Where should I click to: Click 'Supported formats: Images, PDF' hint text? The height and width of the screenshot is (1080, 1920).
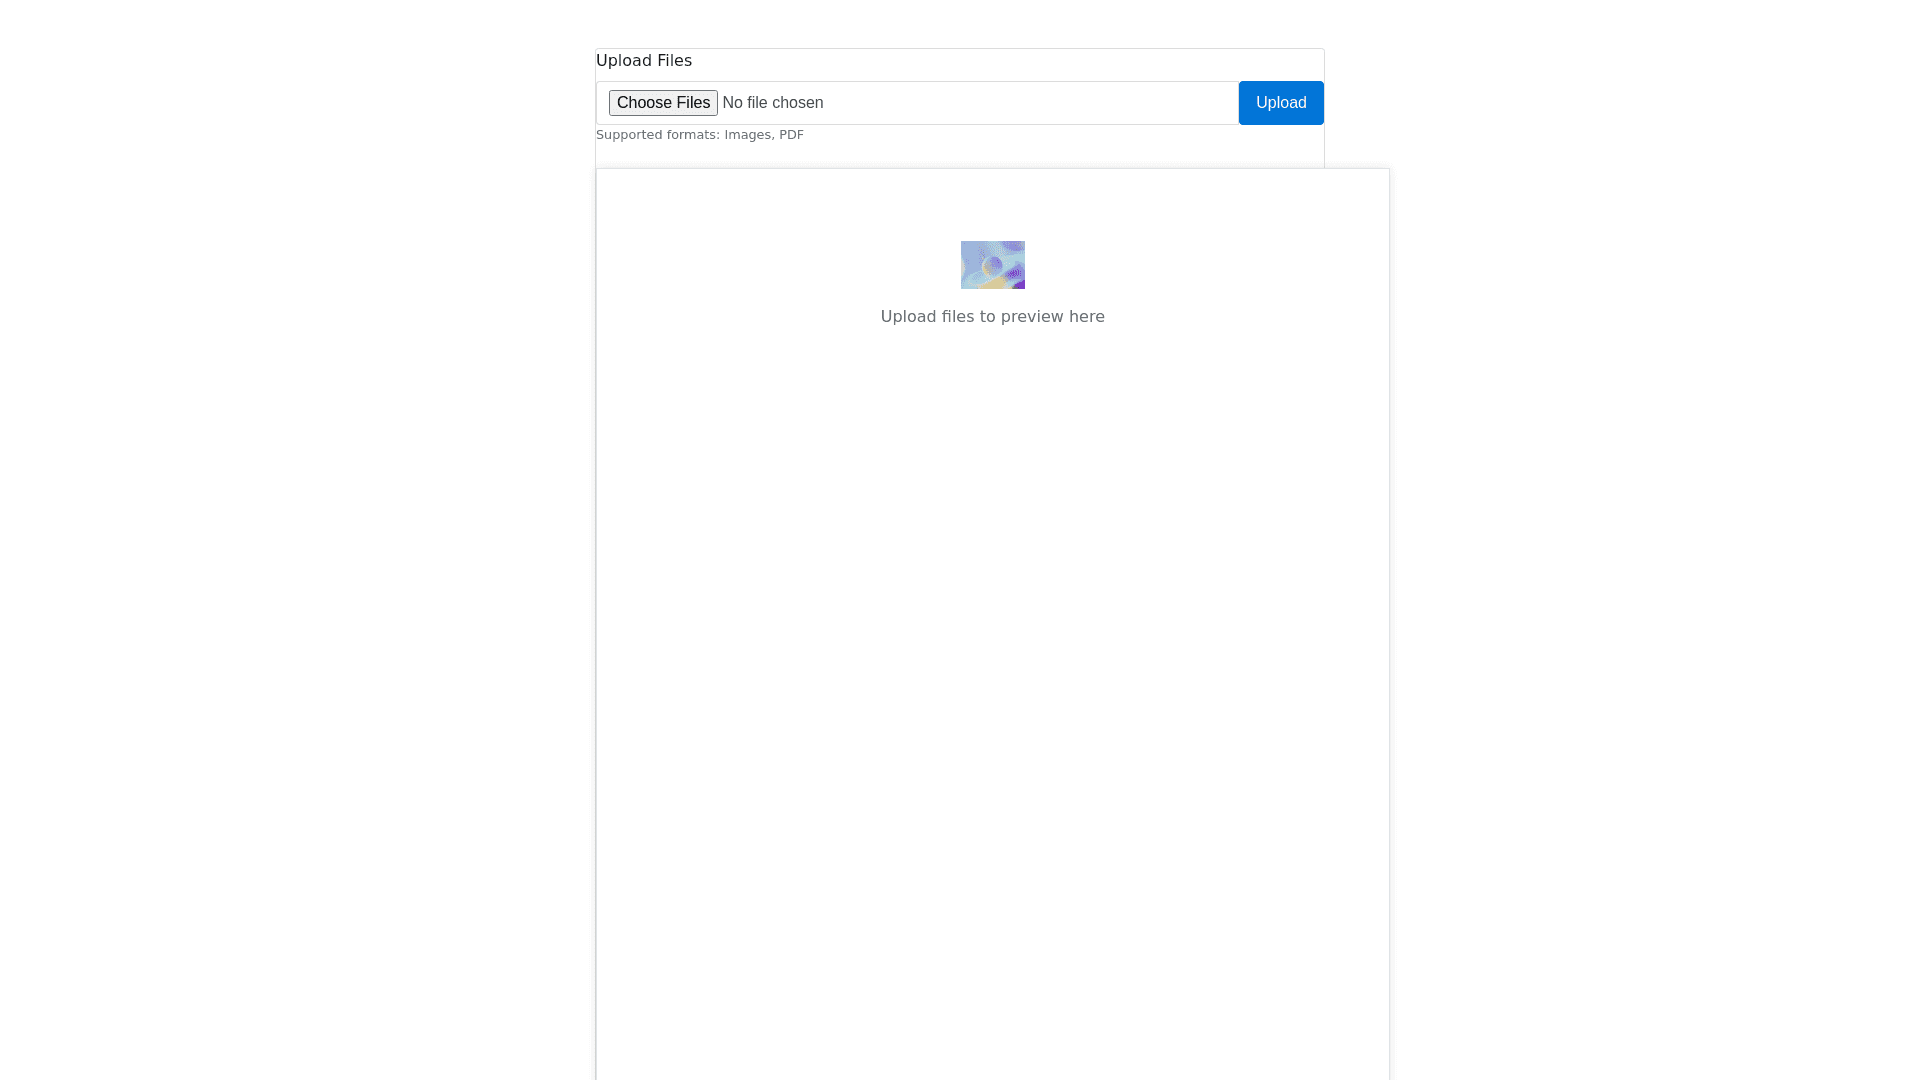699,135
